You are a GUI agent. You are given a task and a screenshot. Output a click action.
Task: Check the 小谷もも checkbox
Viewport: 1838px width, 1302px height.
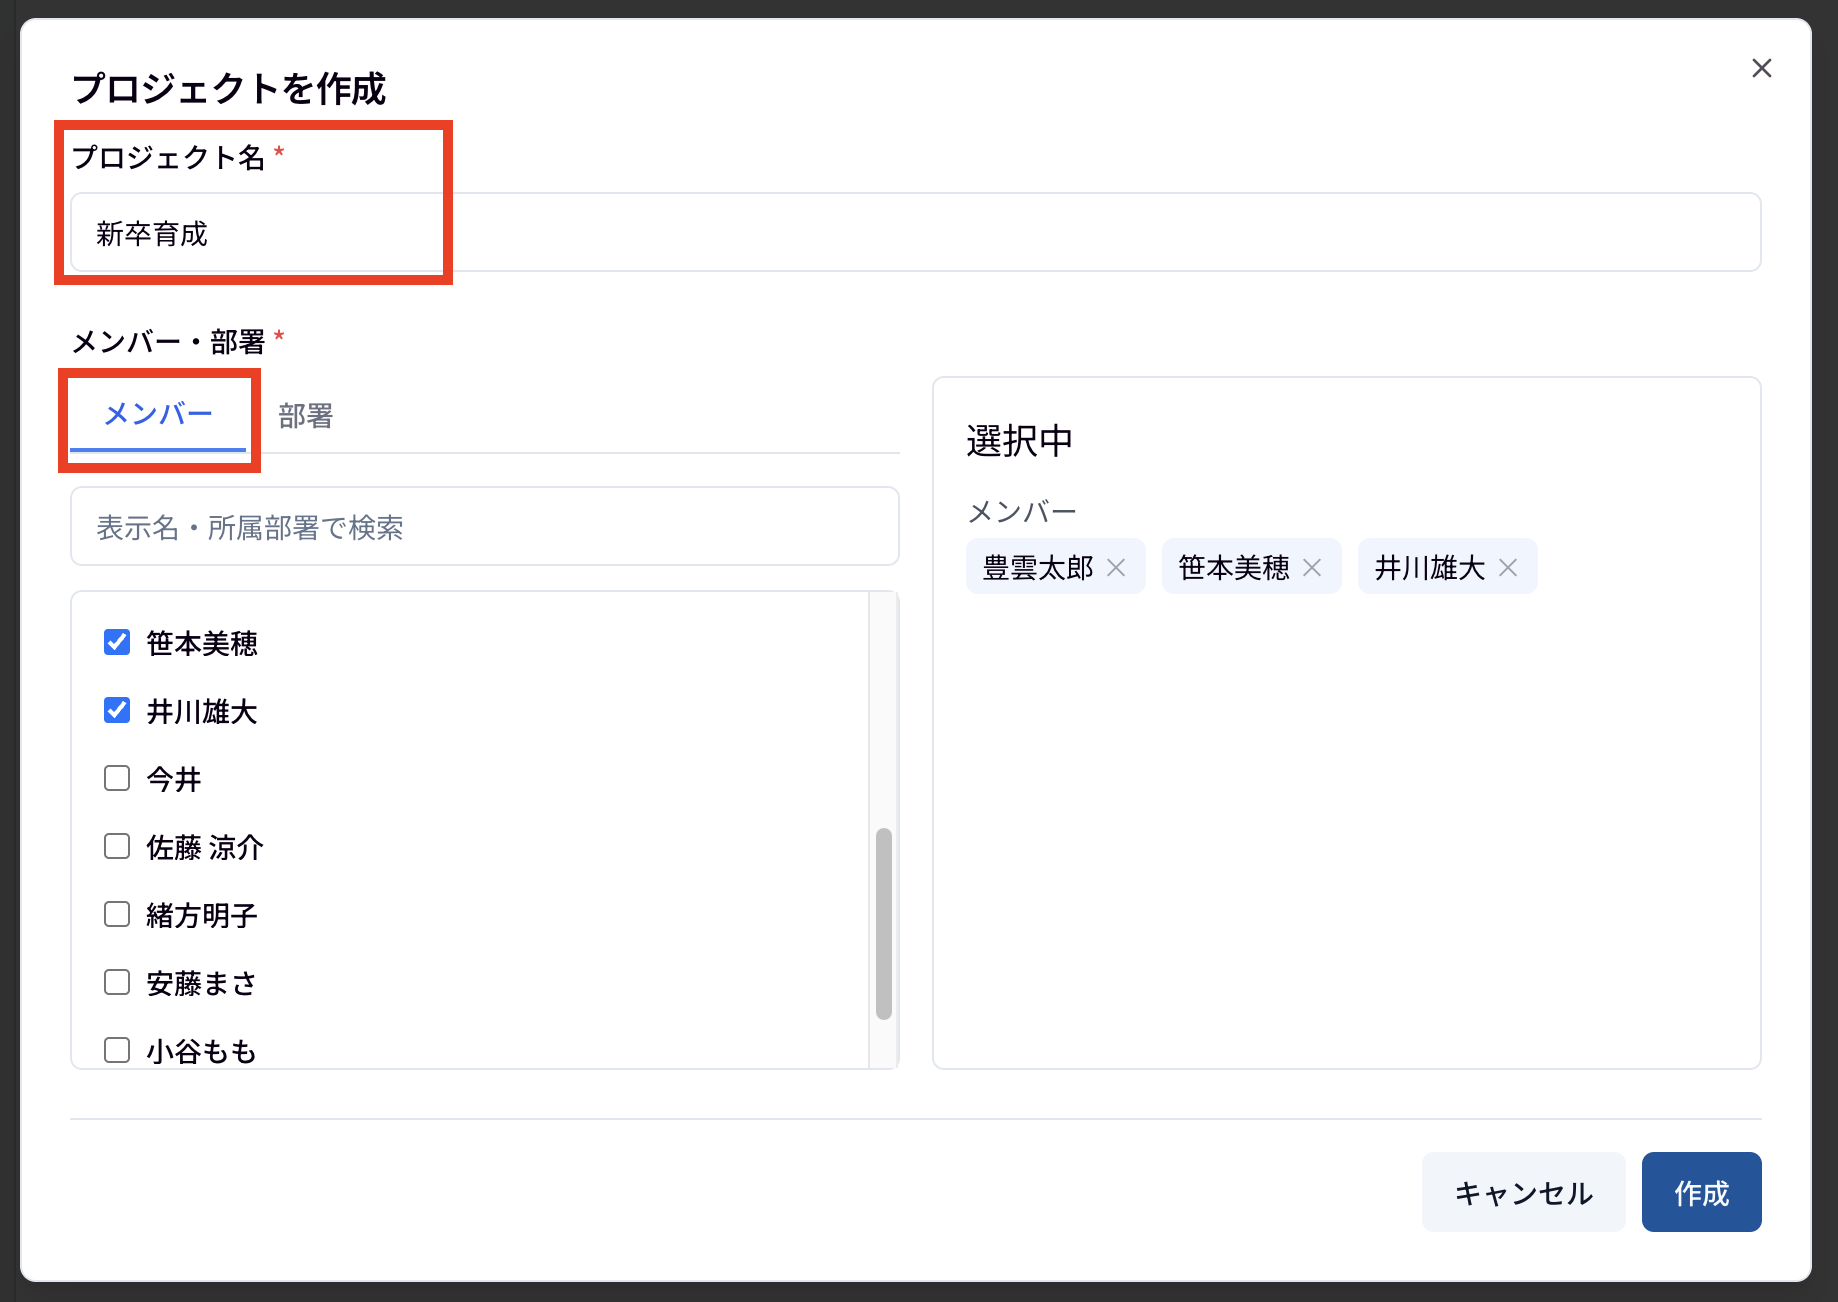[117, 1050]
